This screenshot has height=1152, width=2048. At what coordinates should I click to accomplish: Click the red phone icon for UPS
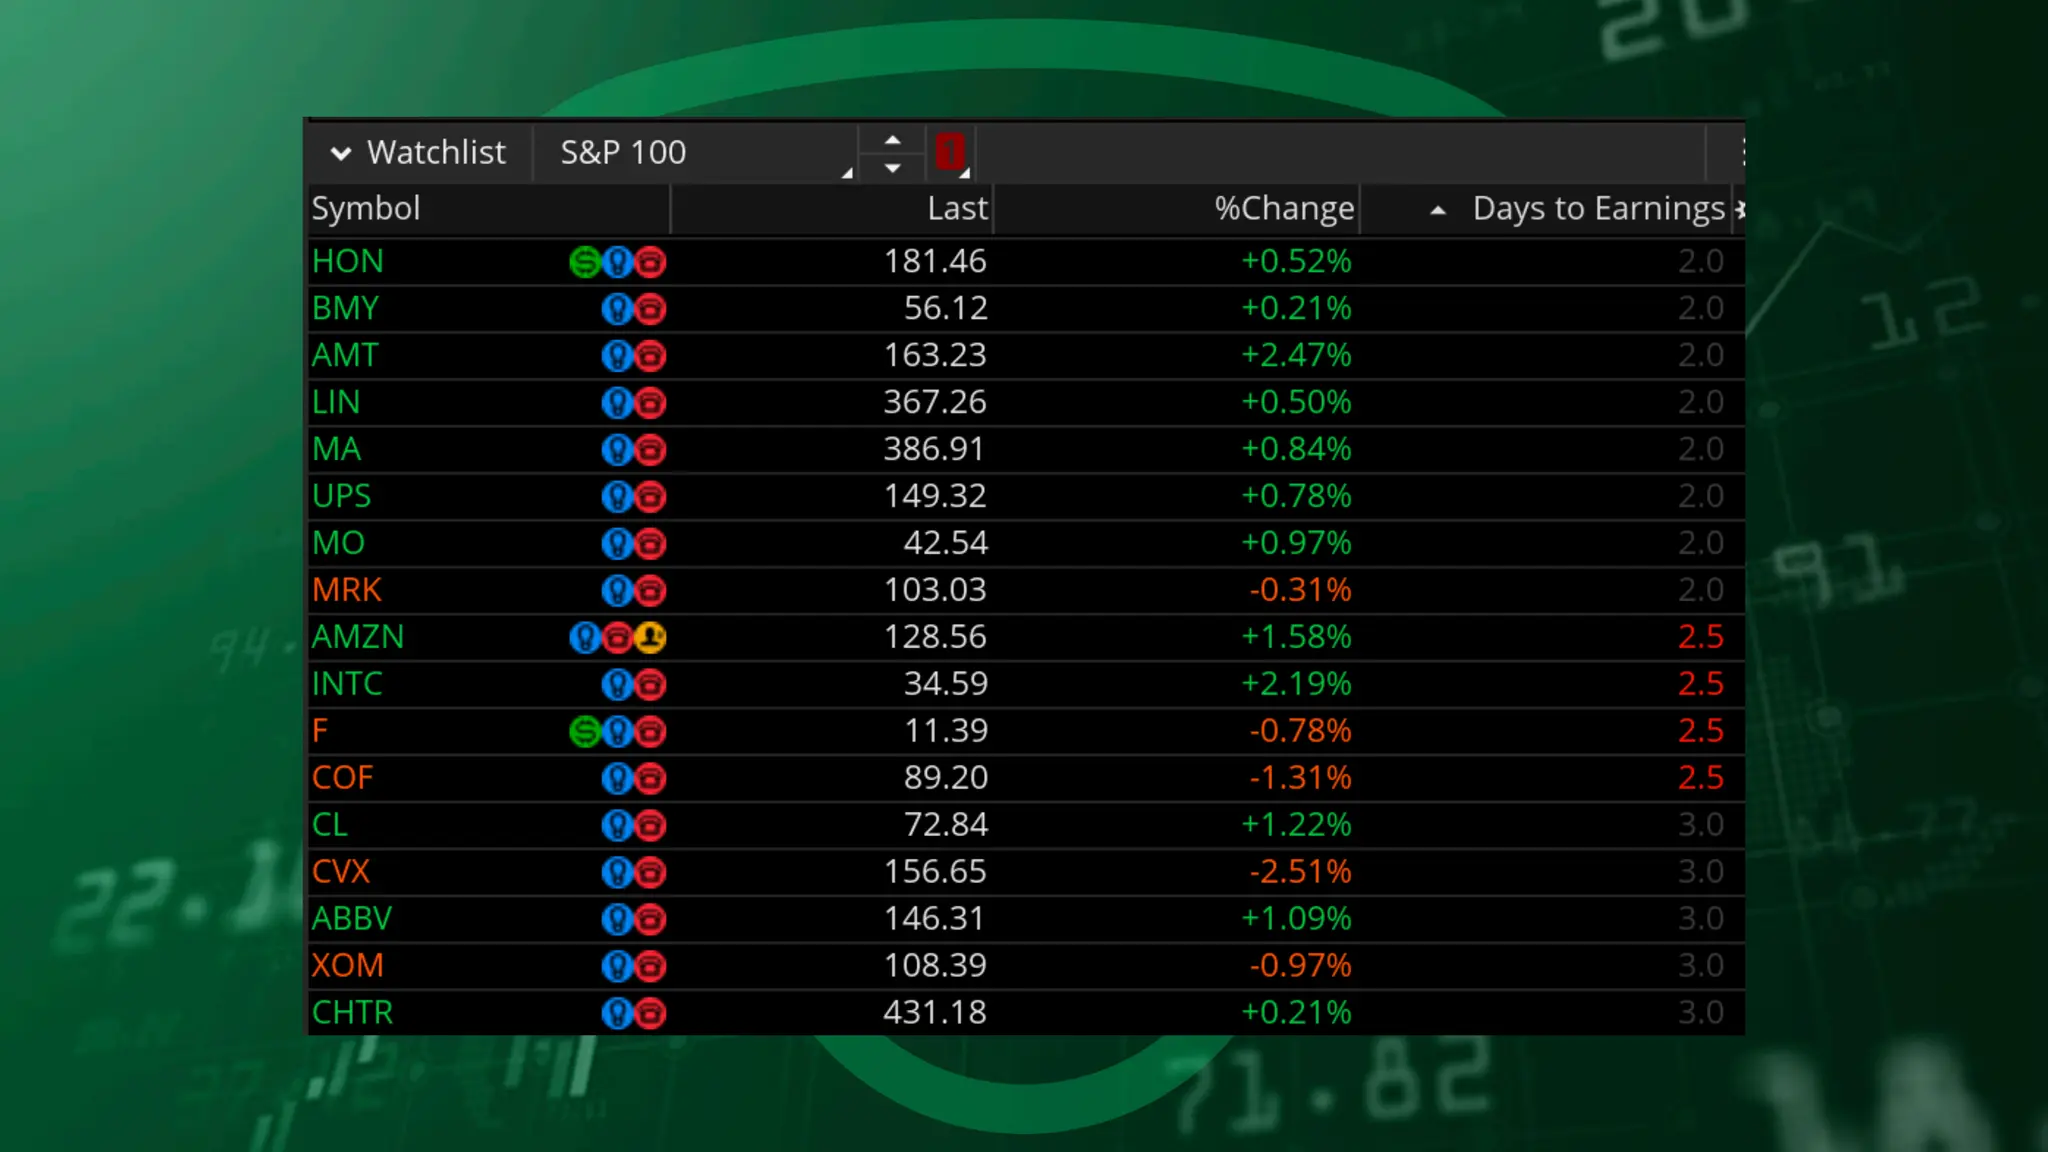tap(650, 497)
